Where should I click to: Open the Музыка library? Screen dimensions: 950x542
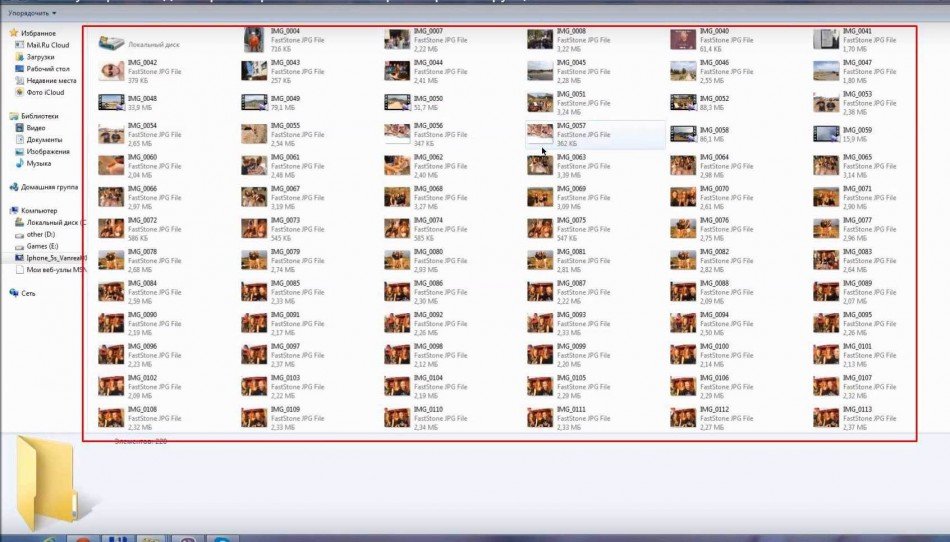[x=18, y=164]
